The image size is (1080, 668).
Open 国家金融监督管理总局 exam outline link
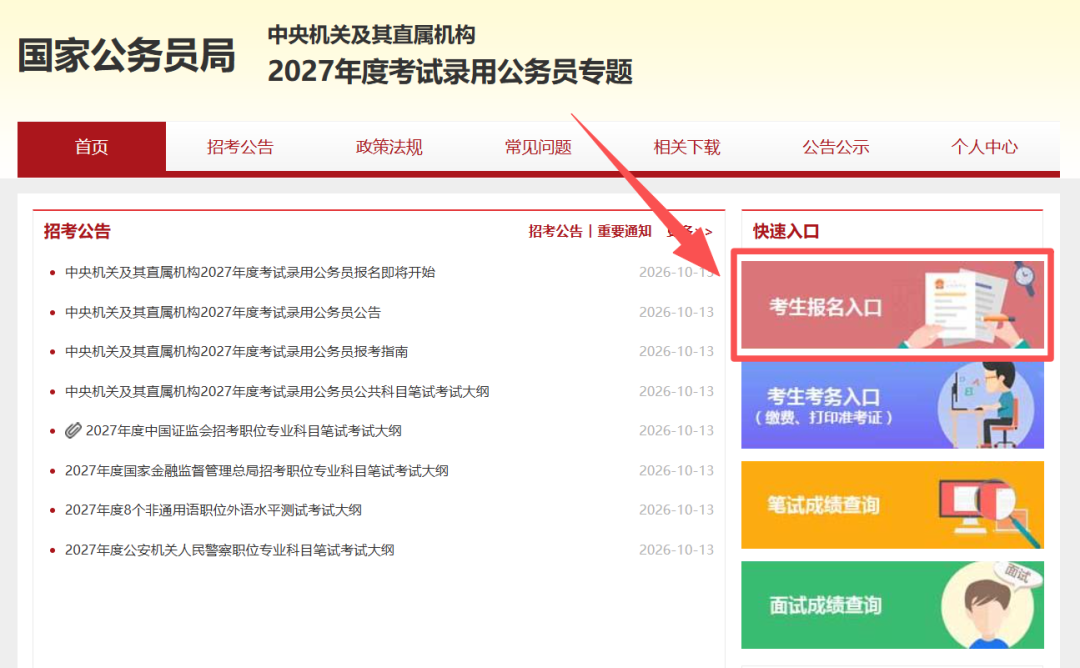pos(257,471)
